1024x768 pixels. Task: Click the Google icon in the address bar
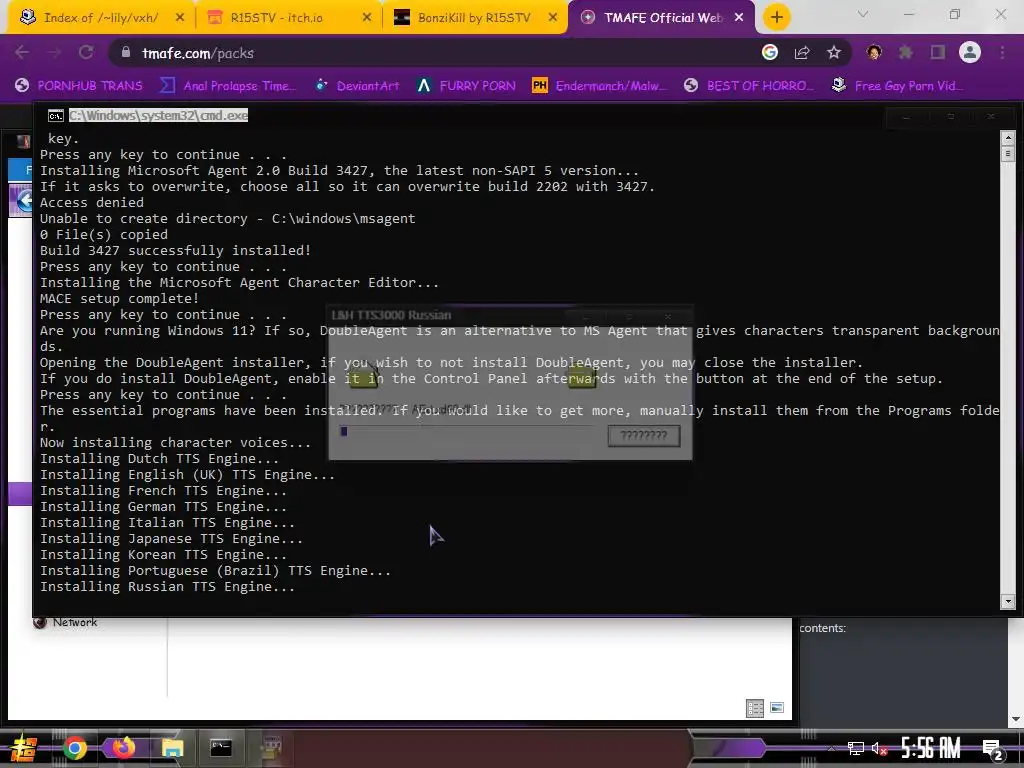[x=770, y=52]
